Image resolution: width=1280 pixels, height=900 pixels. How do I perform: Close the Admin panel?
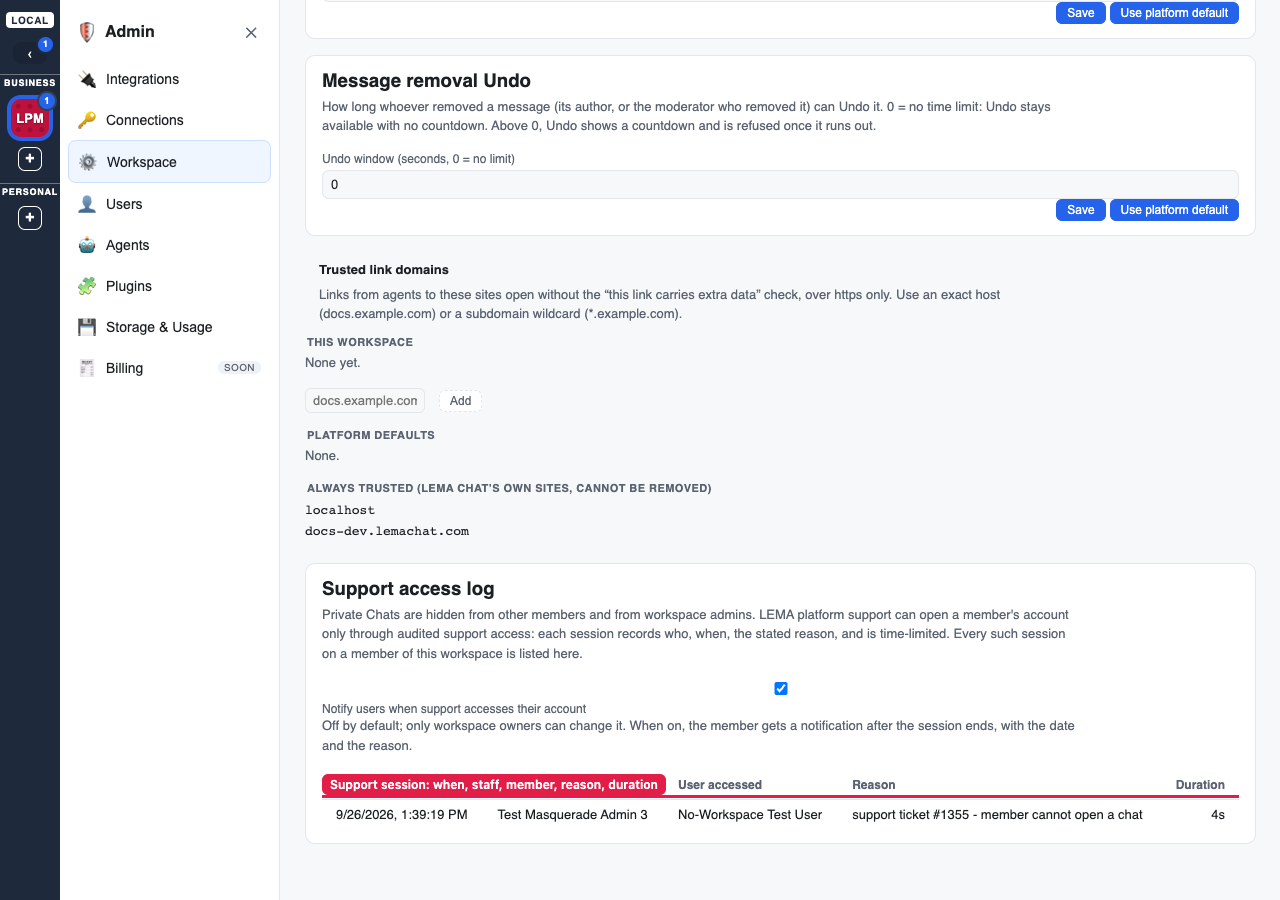pos(251,32)
